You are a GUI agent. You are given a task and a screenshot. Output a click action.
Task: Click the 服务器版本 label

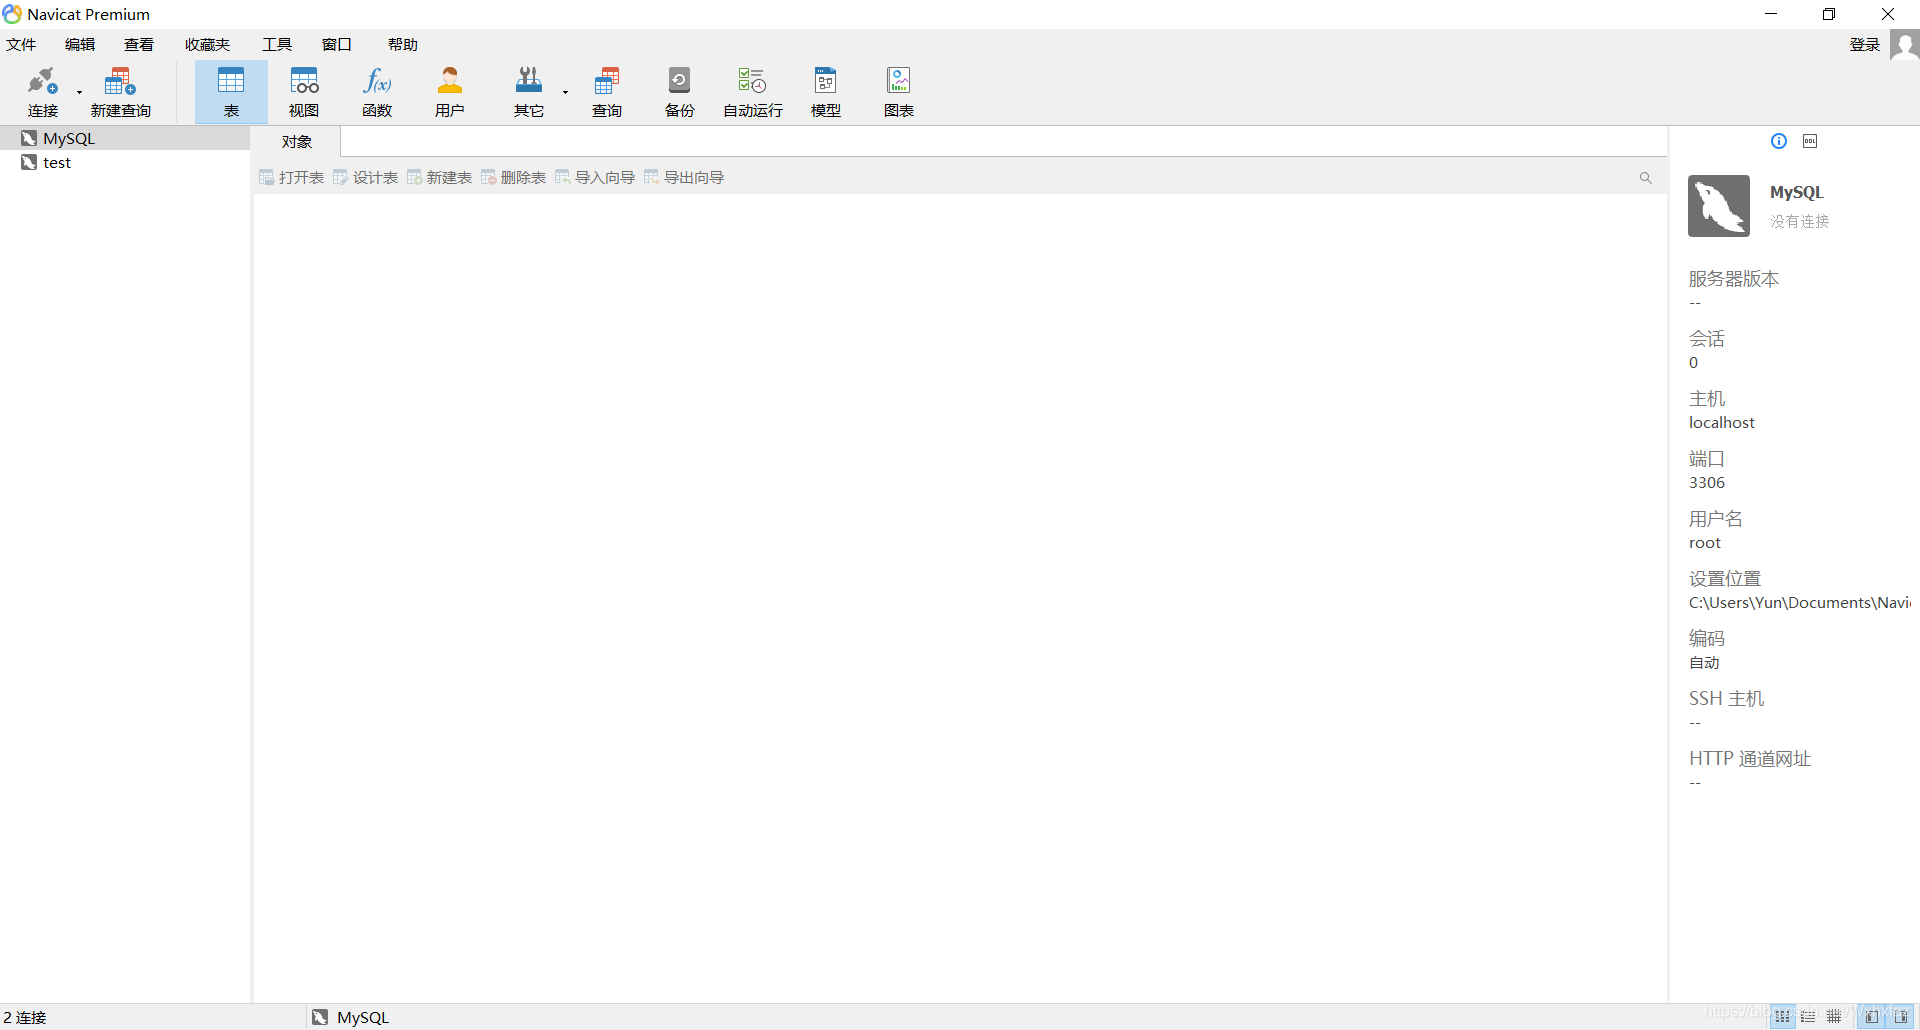point(1734,278)
